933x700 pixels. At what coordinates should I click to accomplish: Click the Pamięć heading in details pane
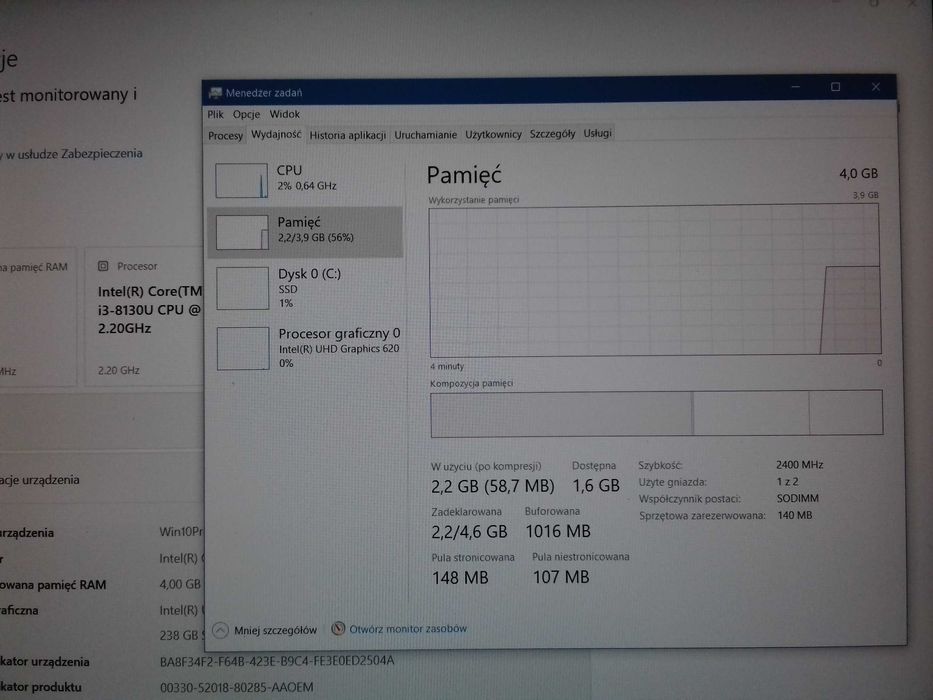(x=464, y=175)
